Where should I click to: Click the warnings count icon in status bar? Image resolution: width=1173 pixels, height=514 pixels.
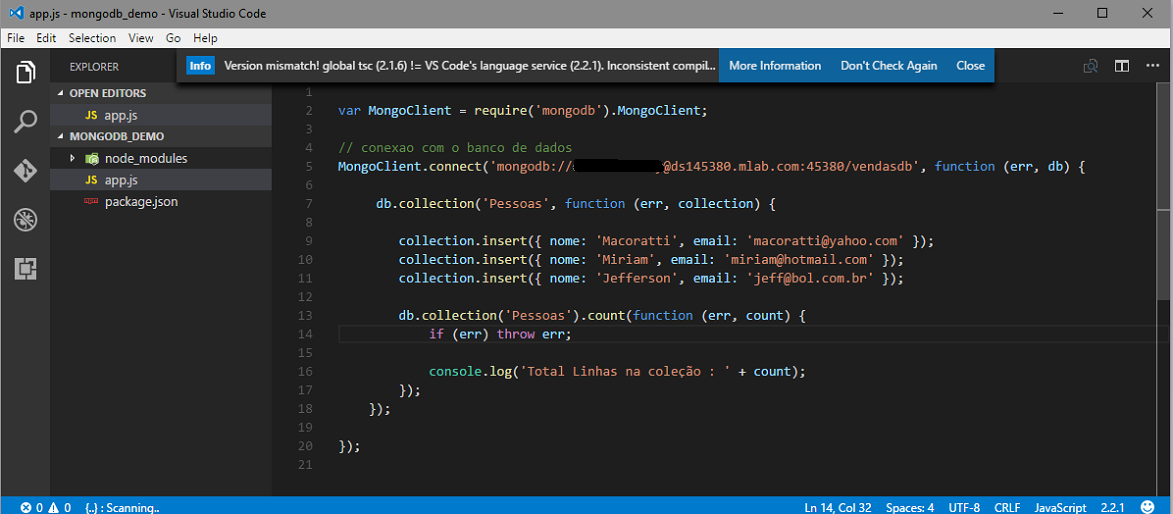click(54, 507)
